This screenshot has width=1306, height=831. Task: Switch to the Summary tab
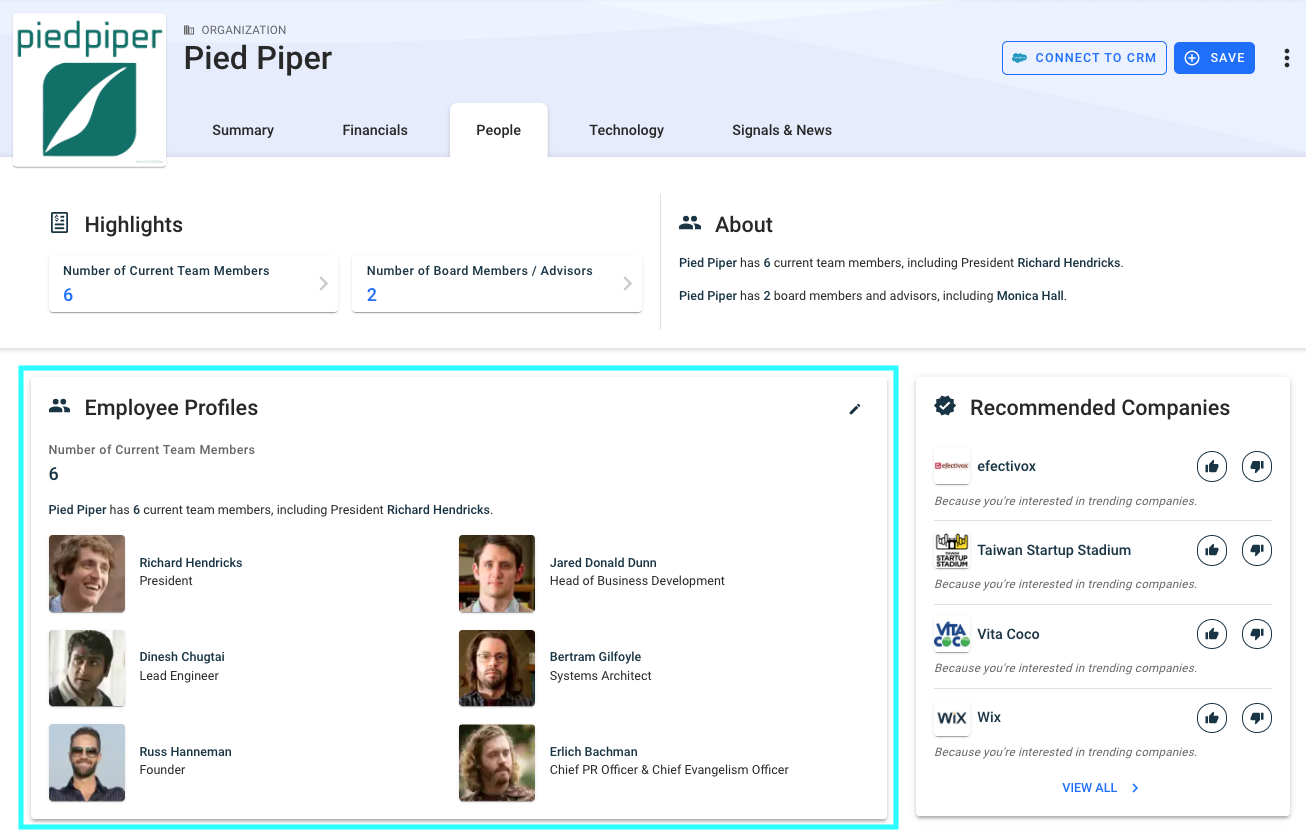243,130
